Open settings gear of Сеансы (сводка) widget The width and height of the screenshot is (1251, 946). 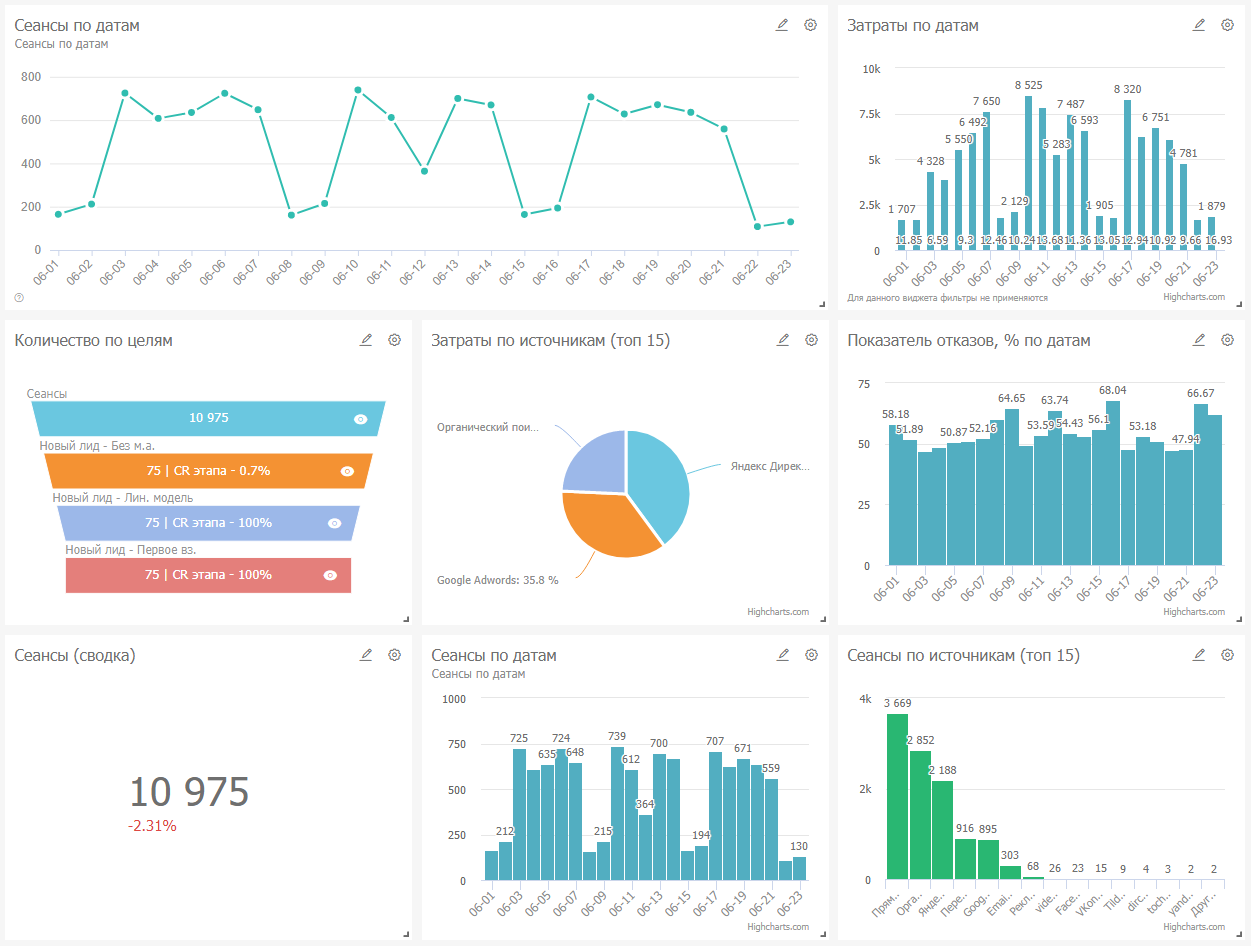tap(395, 655)
